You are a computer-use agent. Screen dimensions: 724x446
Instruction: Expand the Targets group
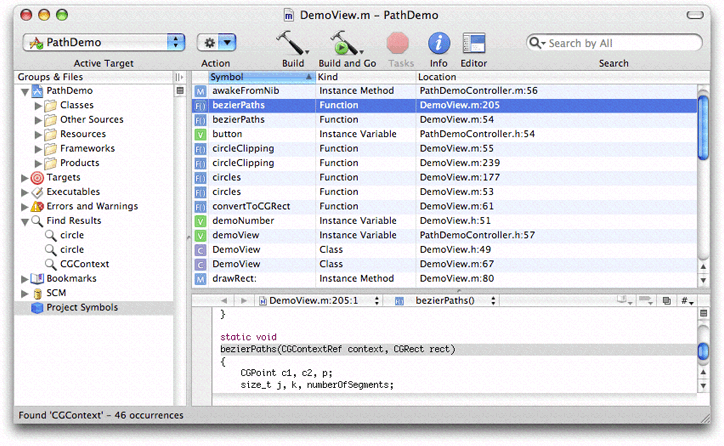click(23, 177)
